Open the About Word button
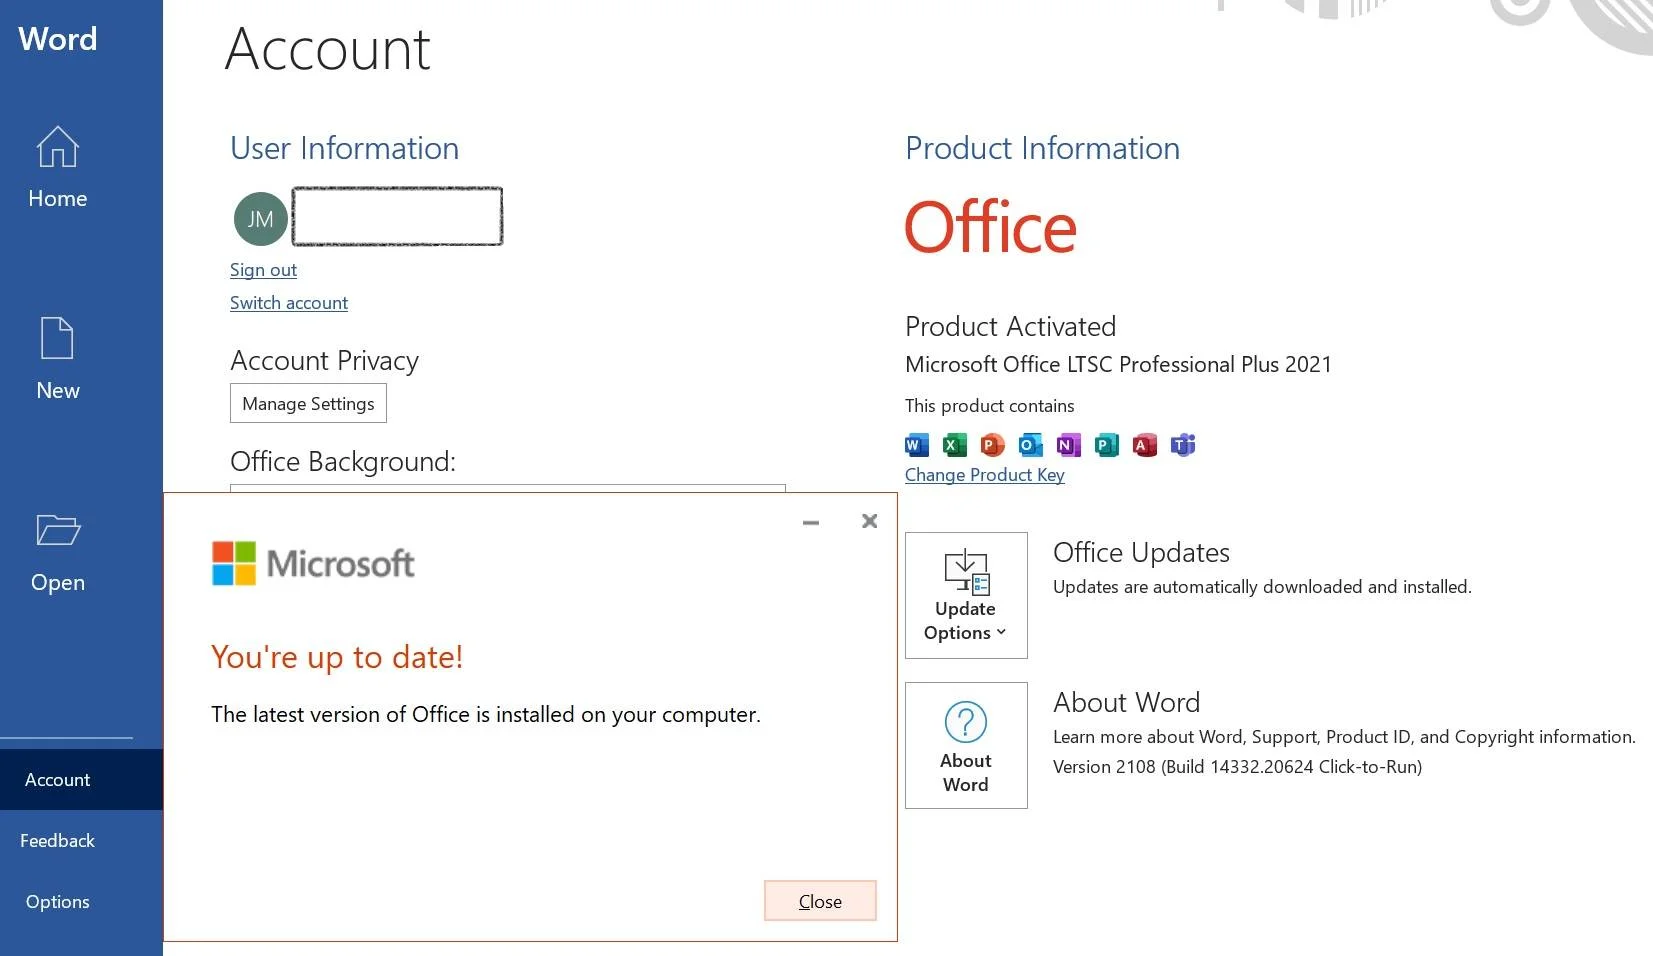 tap(966, 745)
